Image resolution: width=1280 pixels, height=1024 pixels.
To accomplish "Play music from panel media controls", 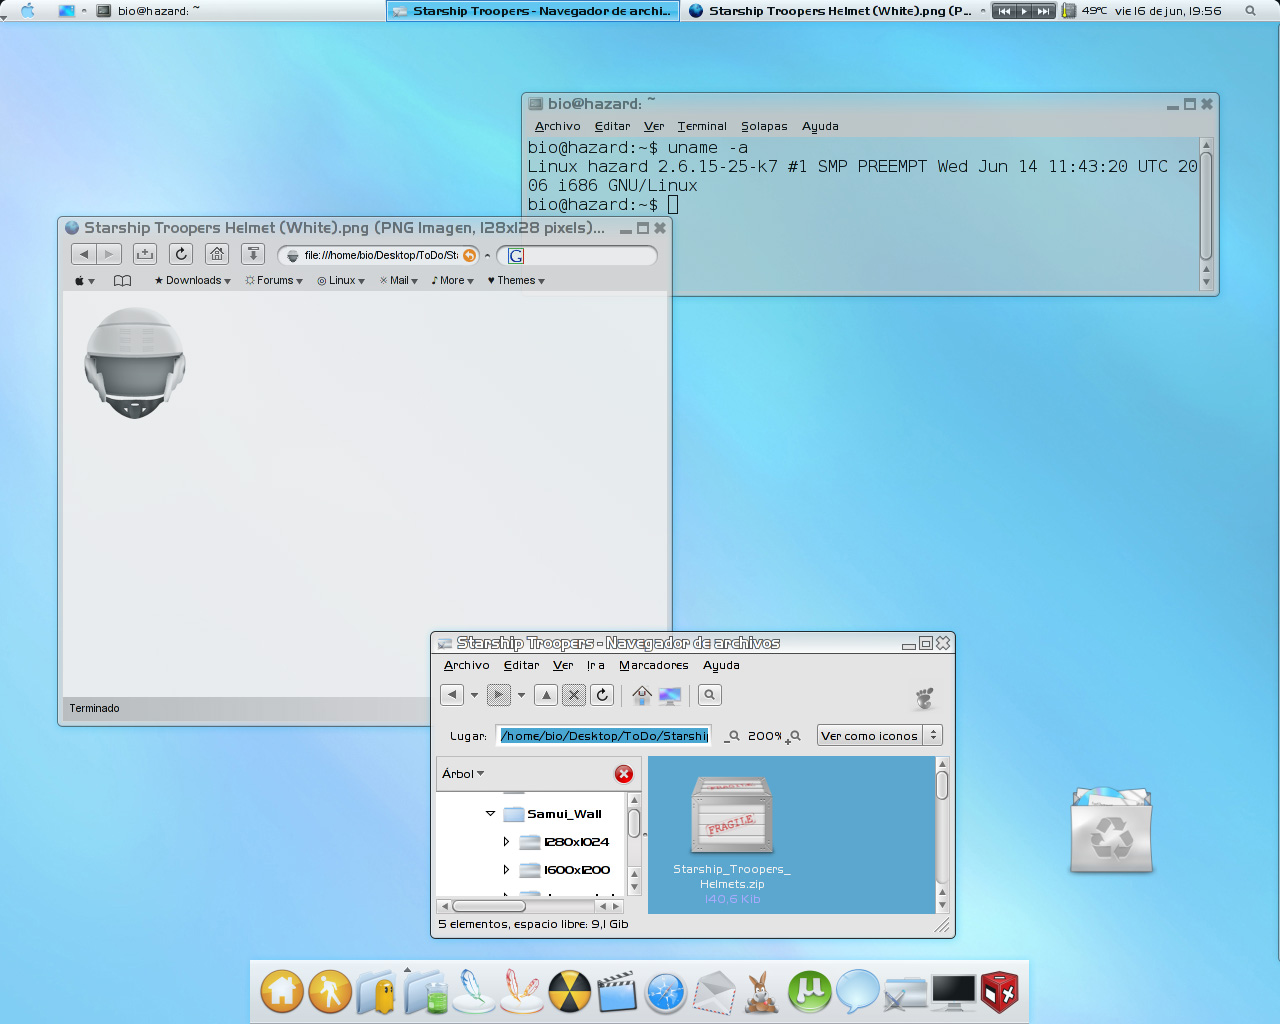I will [1023, 11].
